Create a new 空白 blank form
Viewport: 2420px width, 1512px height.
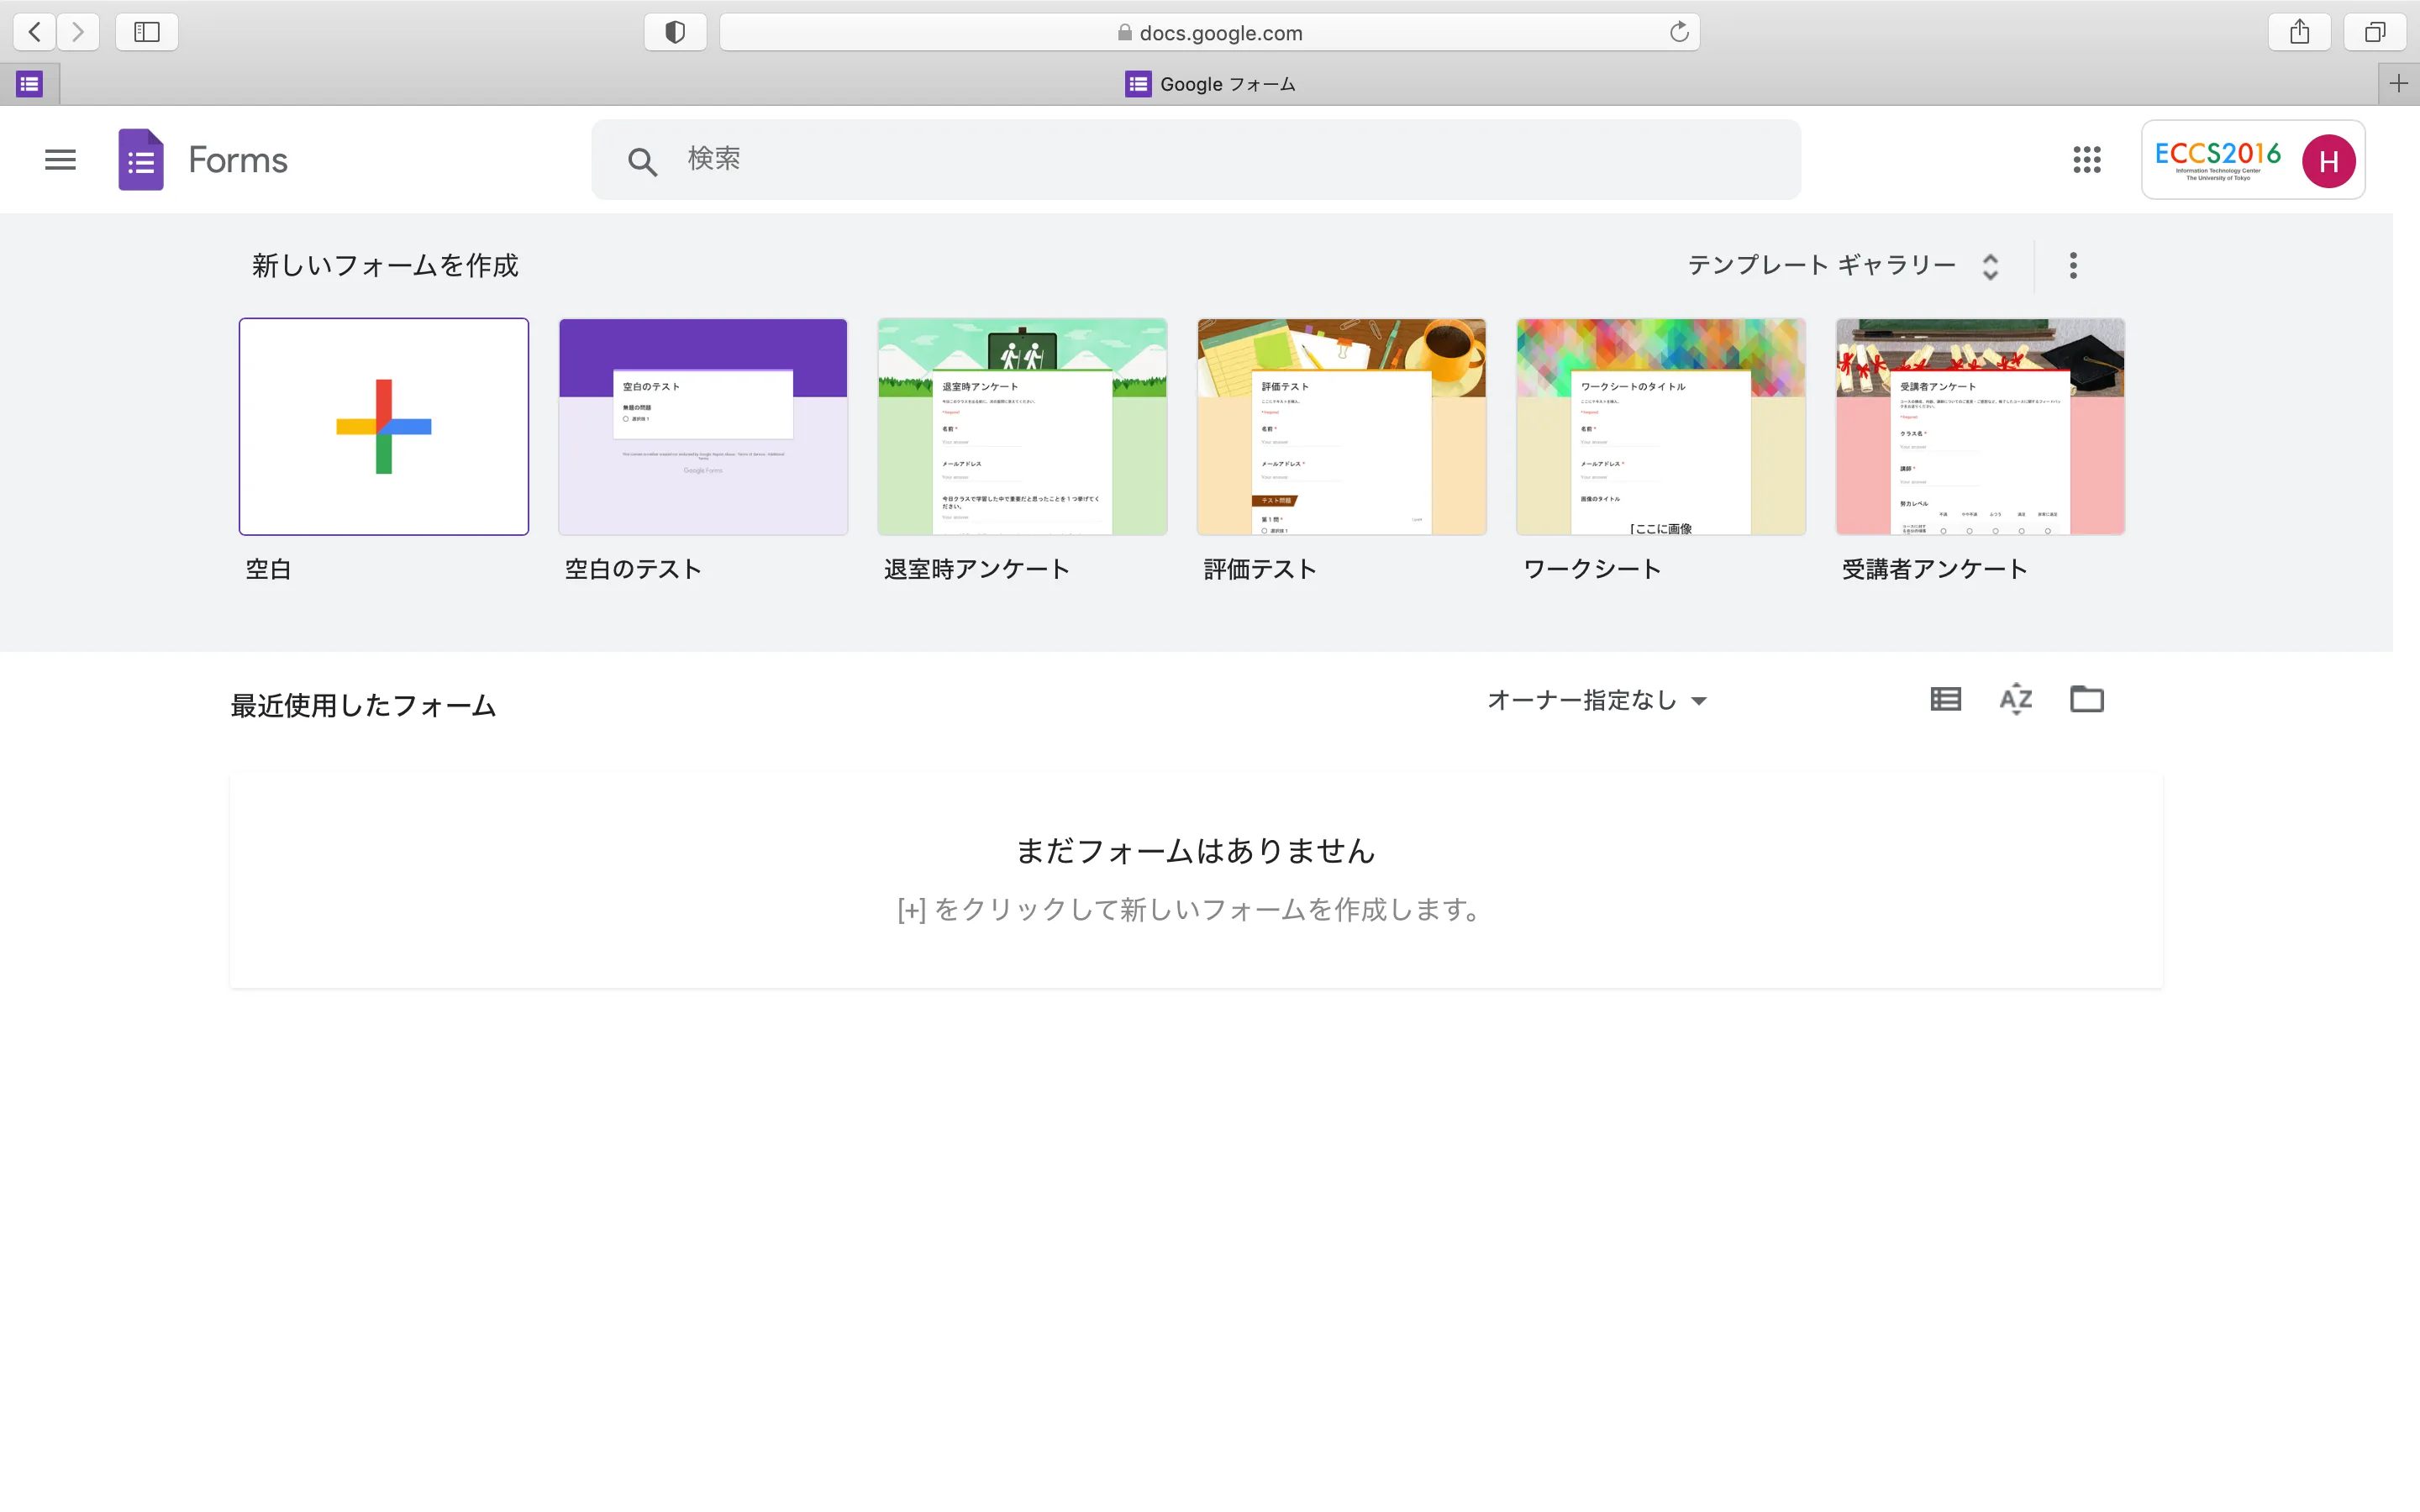pos(384,427)
